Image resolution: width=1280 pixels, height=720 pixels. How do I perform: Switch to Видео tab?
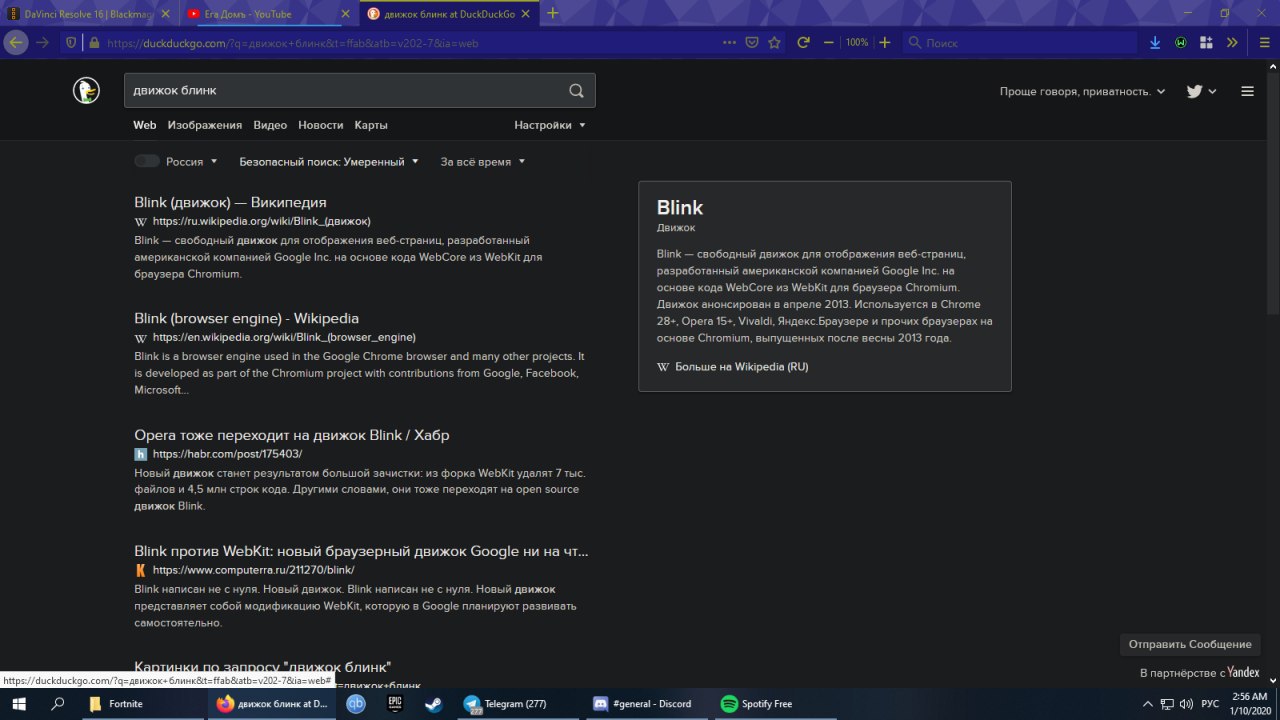coord(270,125)
